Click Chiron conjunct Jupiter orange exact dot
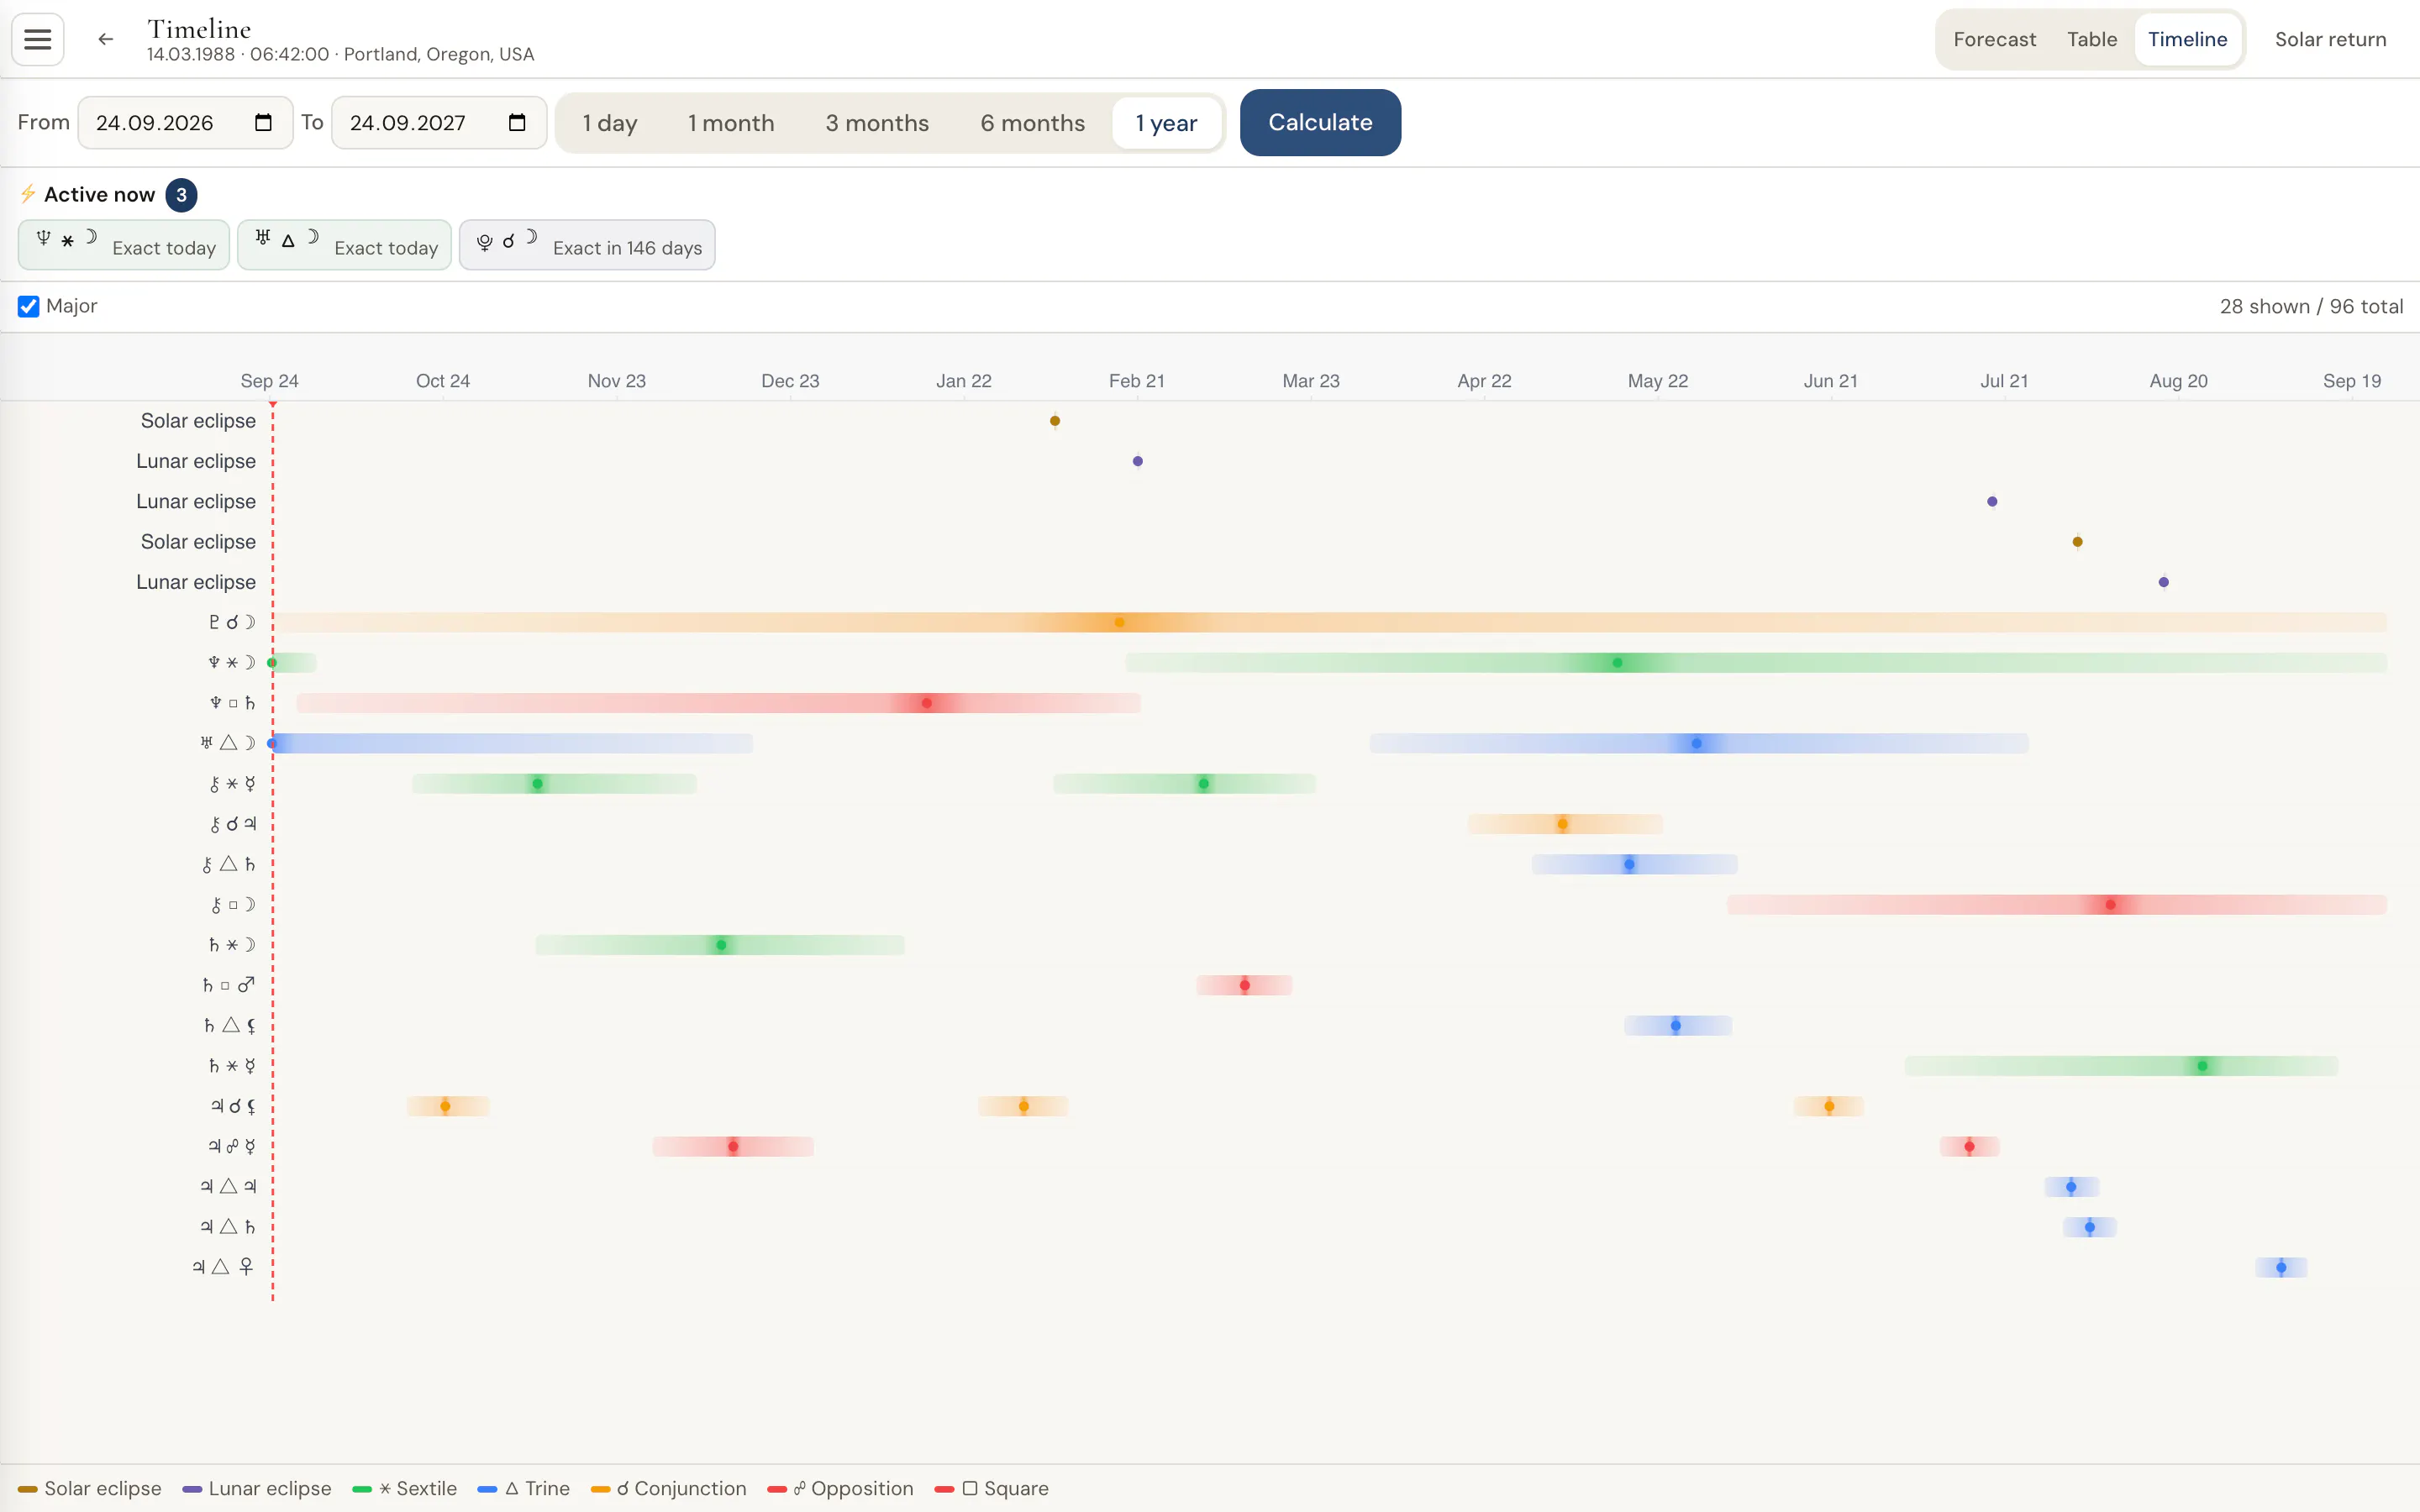 (1562, 824)
